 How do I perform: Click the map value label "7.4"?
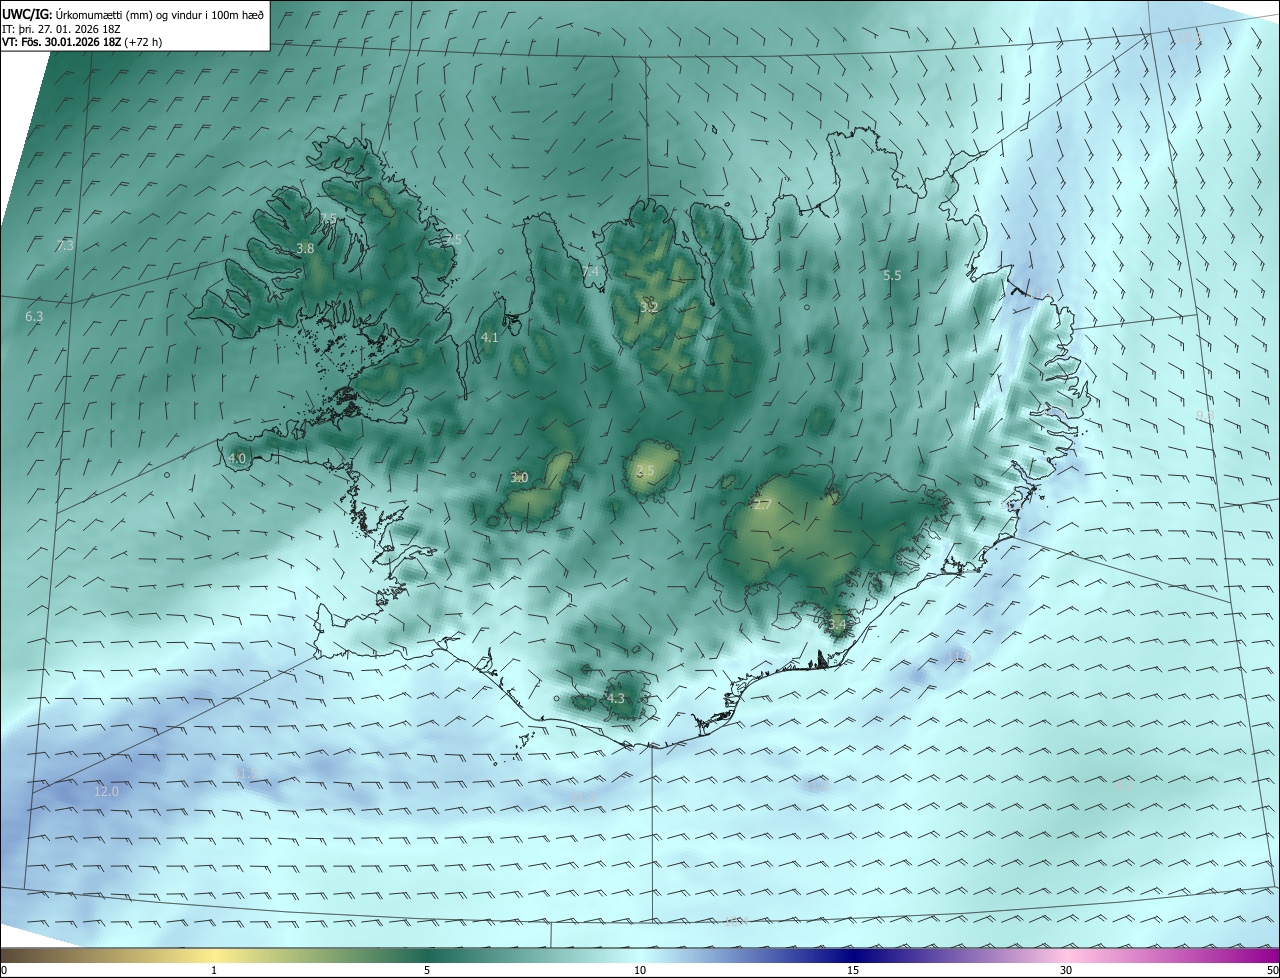click(x=590, y=271)
